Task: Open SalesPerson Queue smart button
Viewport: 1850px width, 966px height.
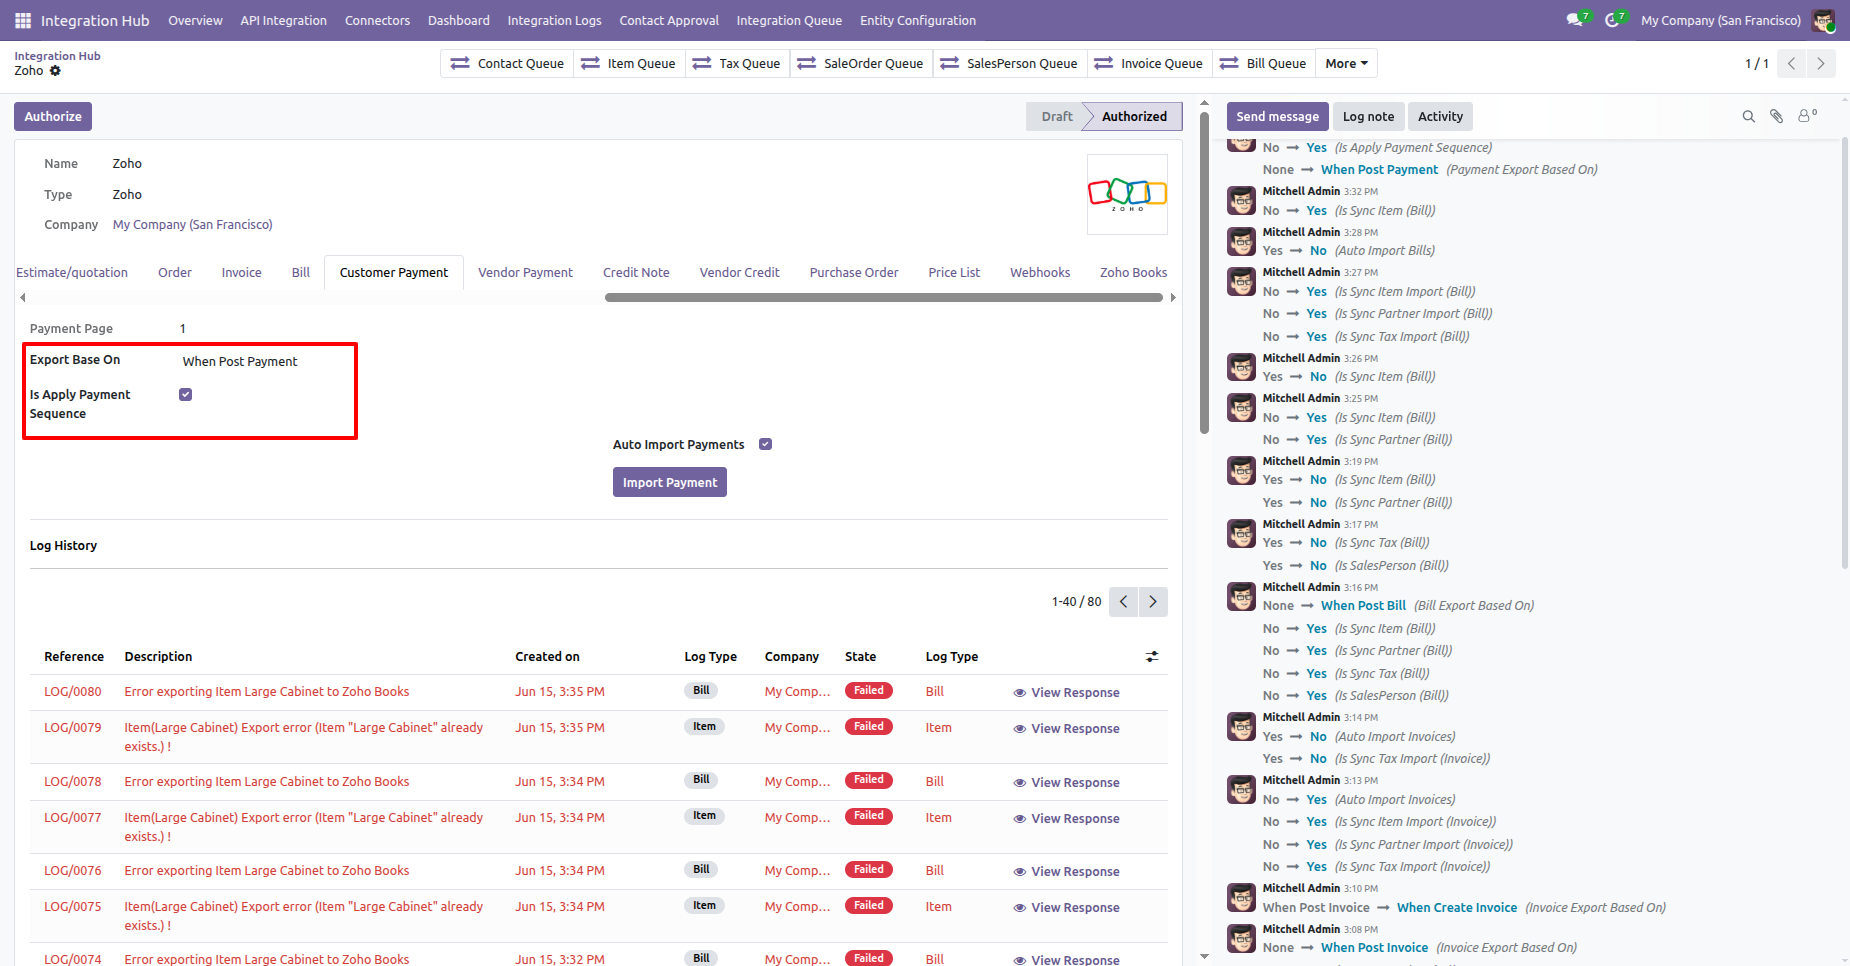Action: coord(1010,63)
